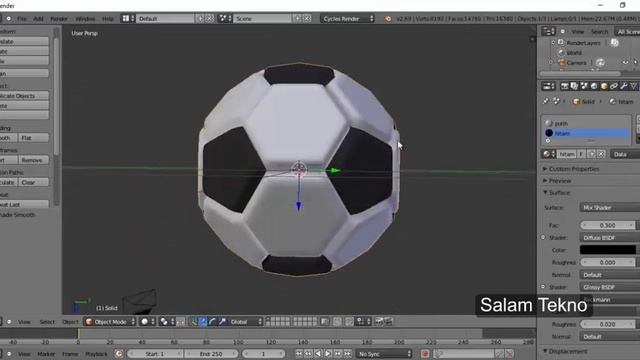Click the Remove keyframes button

33,160
